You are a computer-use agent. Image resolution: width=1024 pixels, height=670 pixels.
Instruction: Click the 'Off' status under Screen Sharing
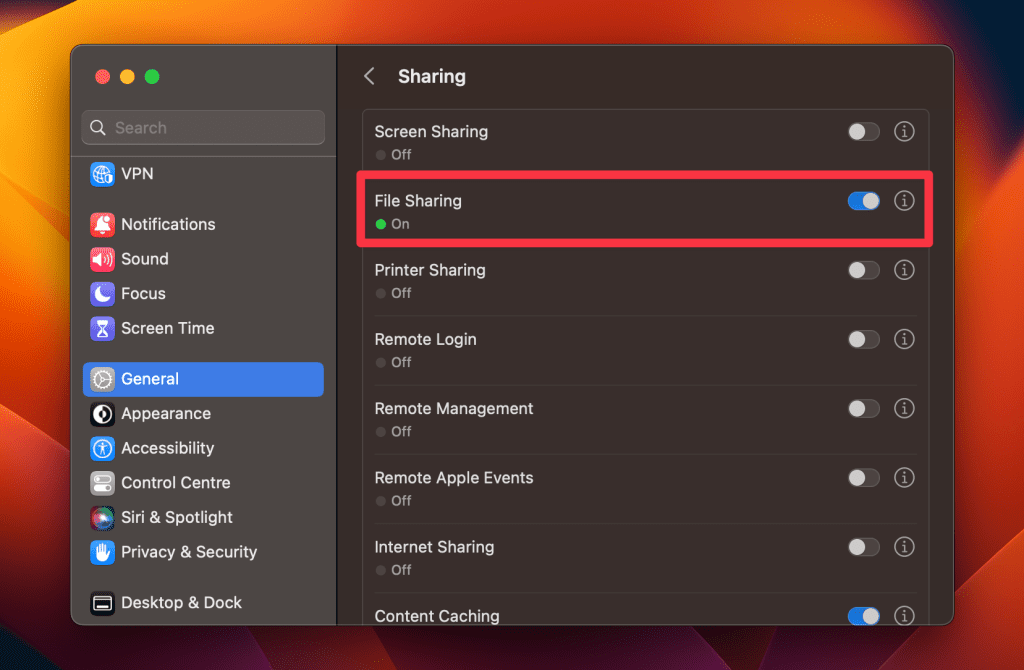[x=401, y=155]
